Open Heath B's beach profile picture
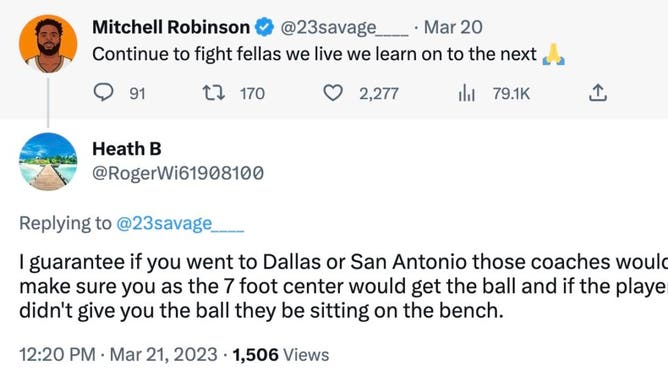 click(x=48, y=161)
